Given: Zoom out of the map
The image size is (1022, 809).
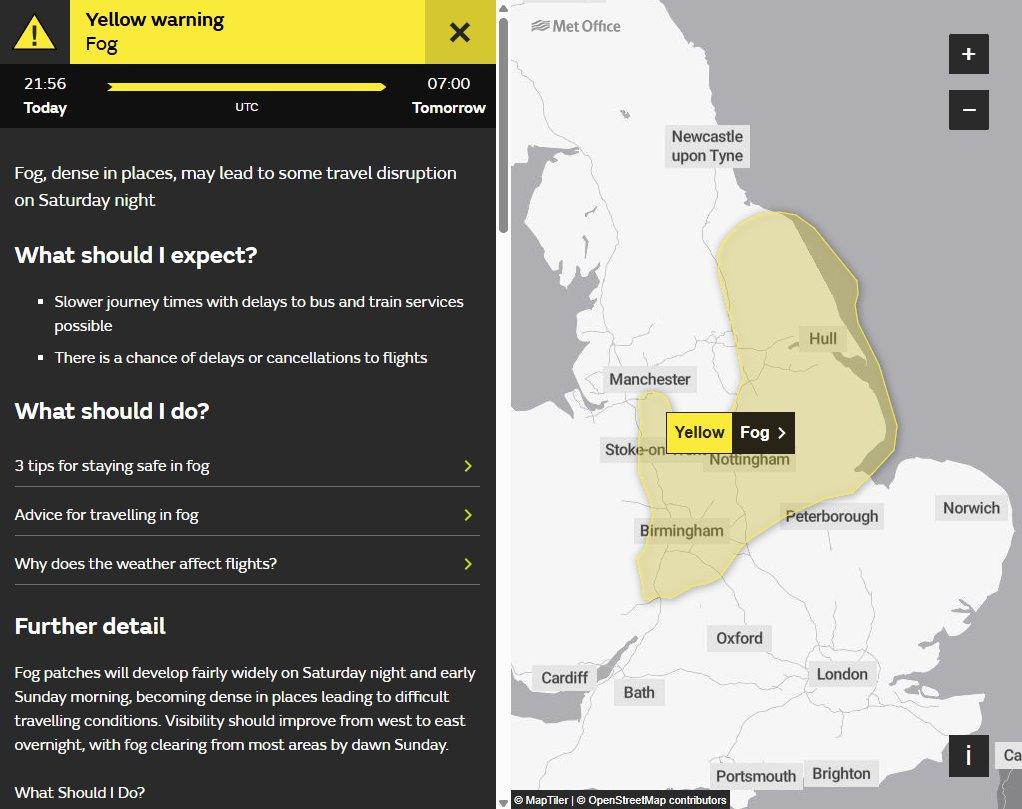Looking at the screenshot, I should click(x=968, y=109).
